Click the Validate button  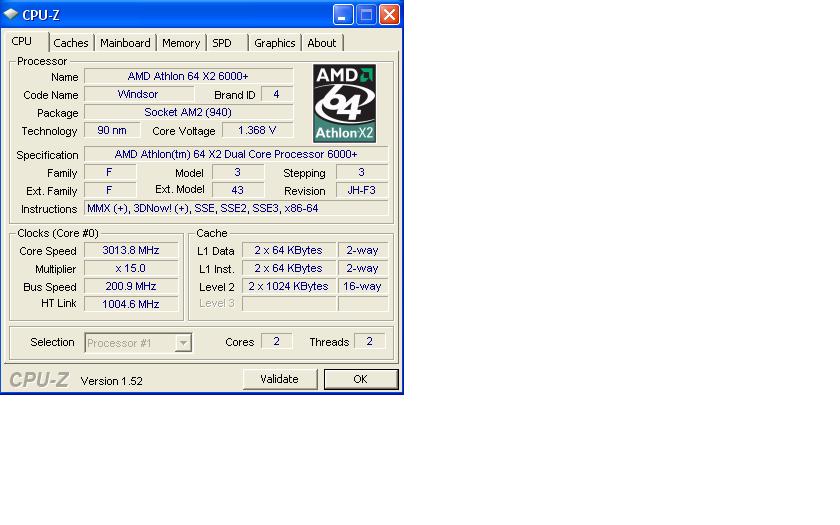tap(280, 379)
